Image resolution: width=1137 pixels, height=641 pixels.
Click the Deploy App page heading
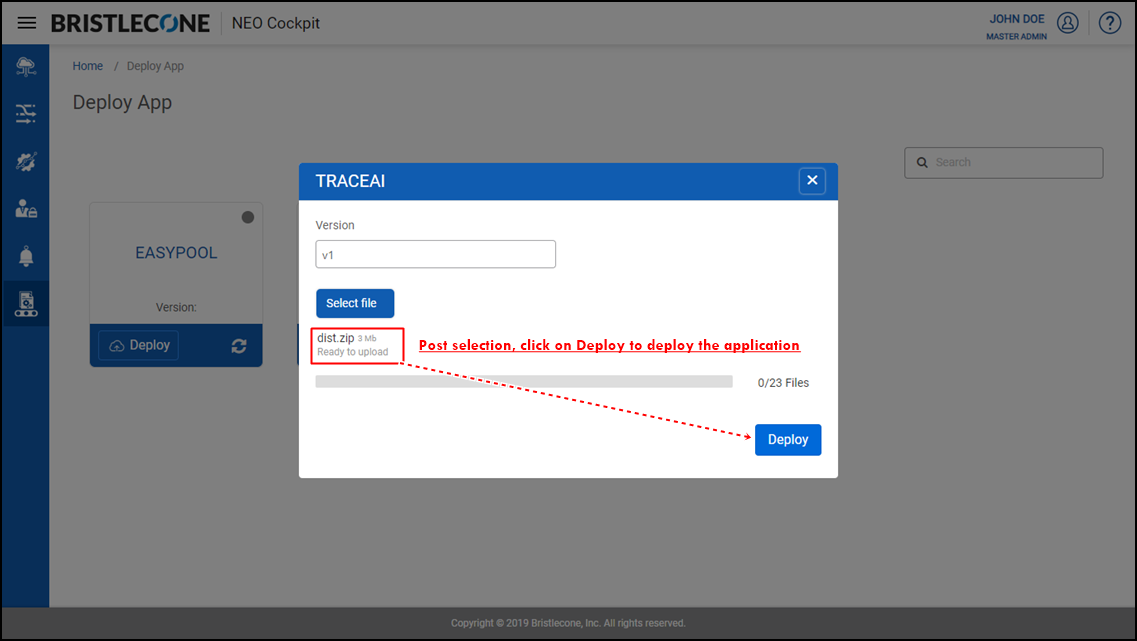coord(123,103)
